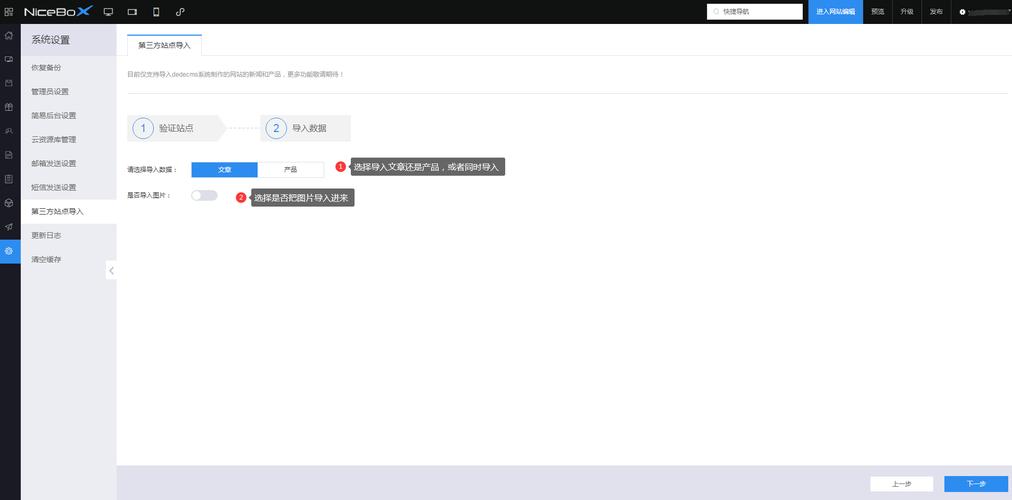Viewport: 1012px width, 500px height.
Task: Click the active settings gear sidebar icon
Action: (9, 251)
